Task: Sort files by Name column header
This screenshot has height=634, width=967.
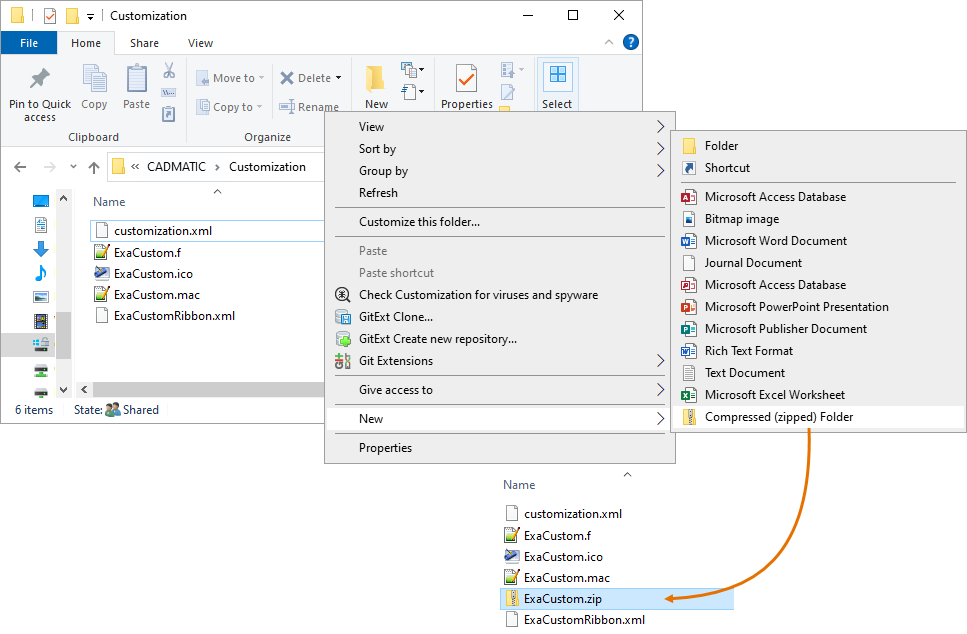Action: pyautogui.click(x=109, y=202)
